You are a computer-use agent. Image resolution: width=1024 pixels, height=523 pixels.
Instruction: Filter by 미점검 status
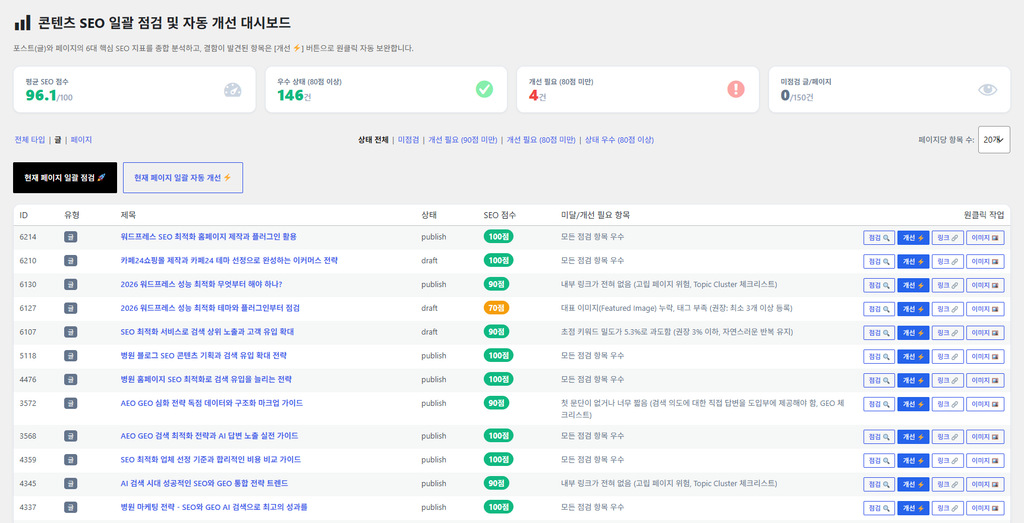(x=408, y=140)
